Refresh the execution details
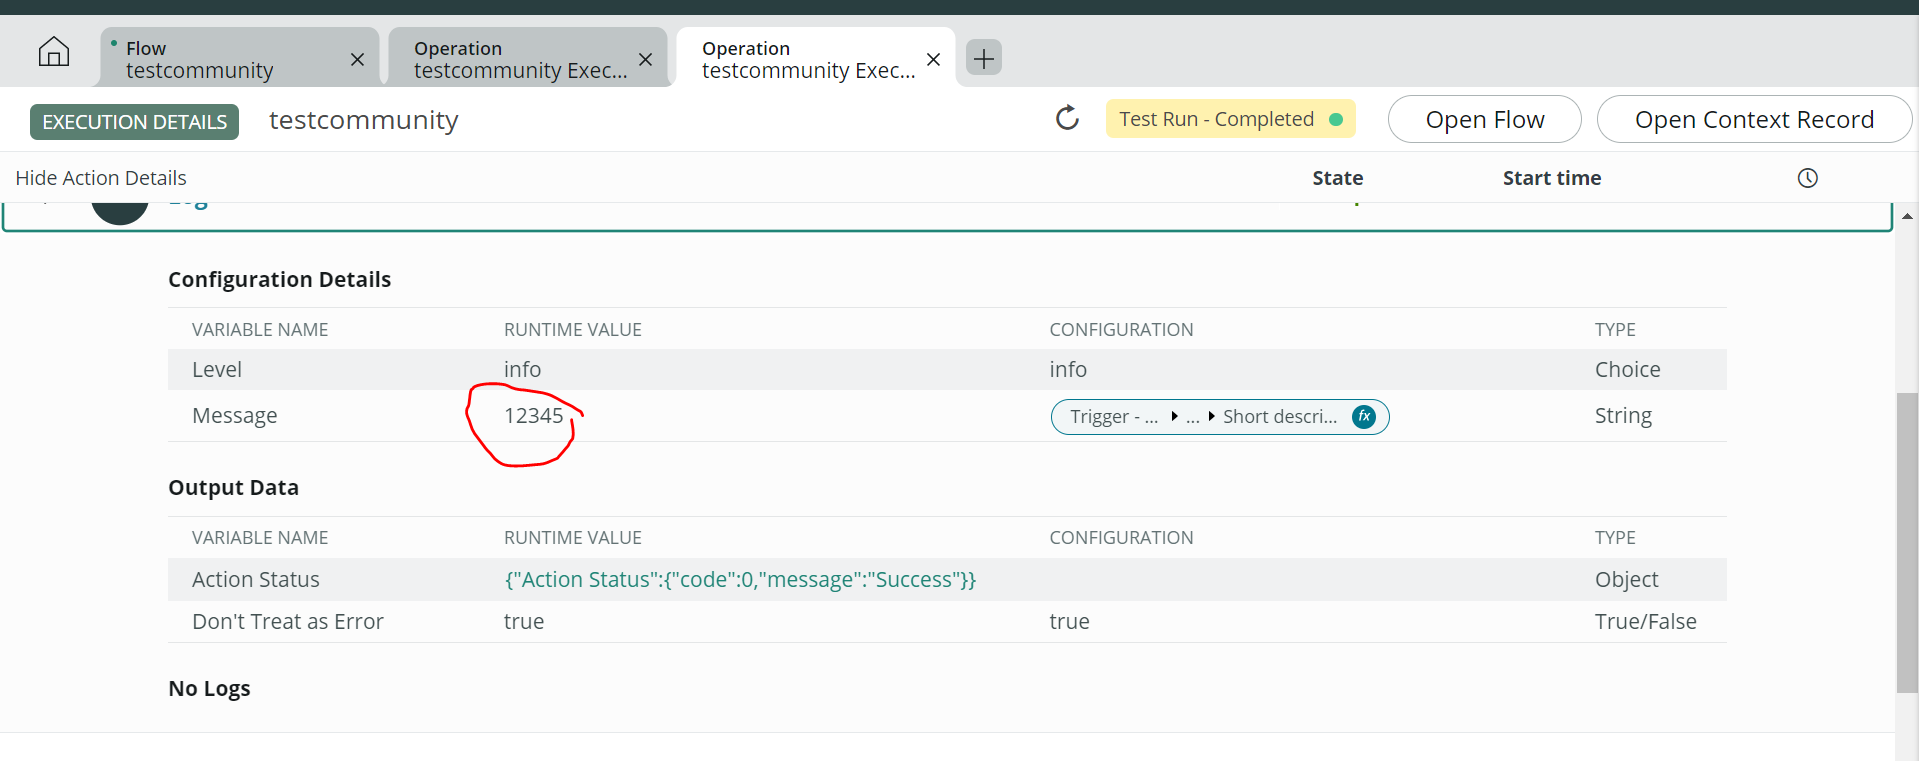The image size is (1919, 761). (1067, 118)
